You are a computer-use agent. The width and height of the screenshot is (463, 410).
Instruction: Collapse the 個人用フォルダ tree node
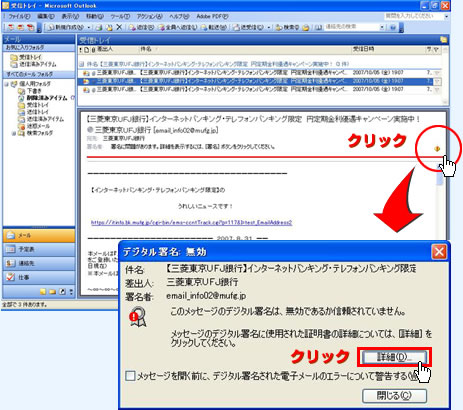click(x=6, y=84)
